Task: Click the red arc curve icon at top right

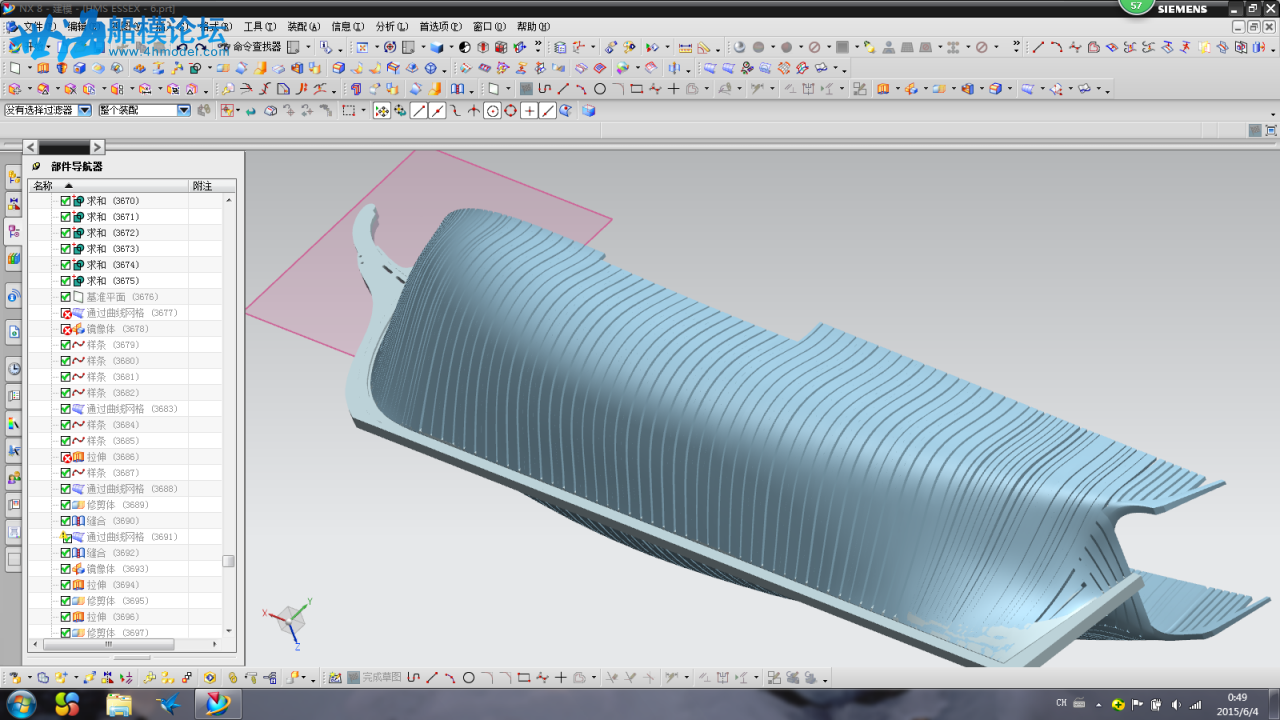Action: [1056, 46]
